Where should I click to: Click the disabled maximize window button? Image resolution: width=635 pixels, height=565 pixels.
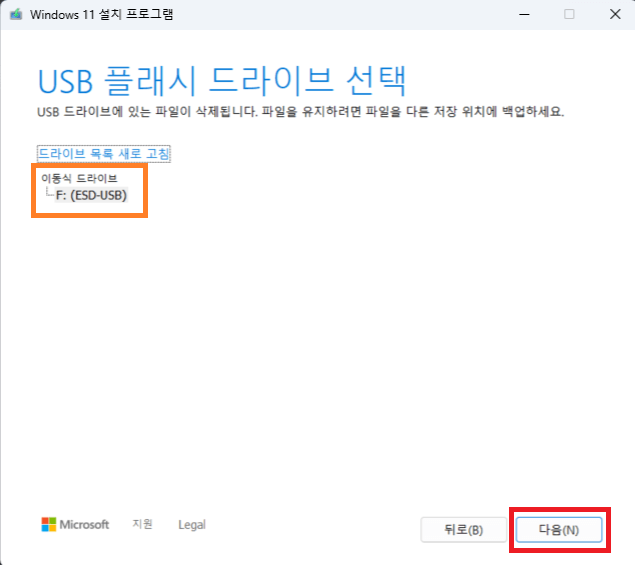(x=569, y=15)
